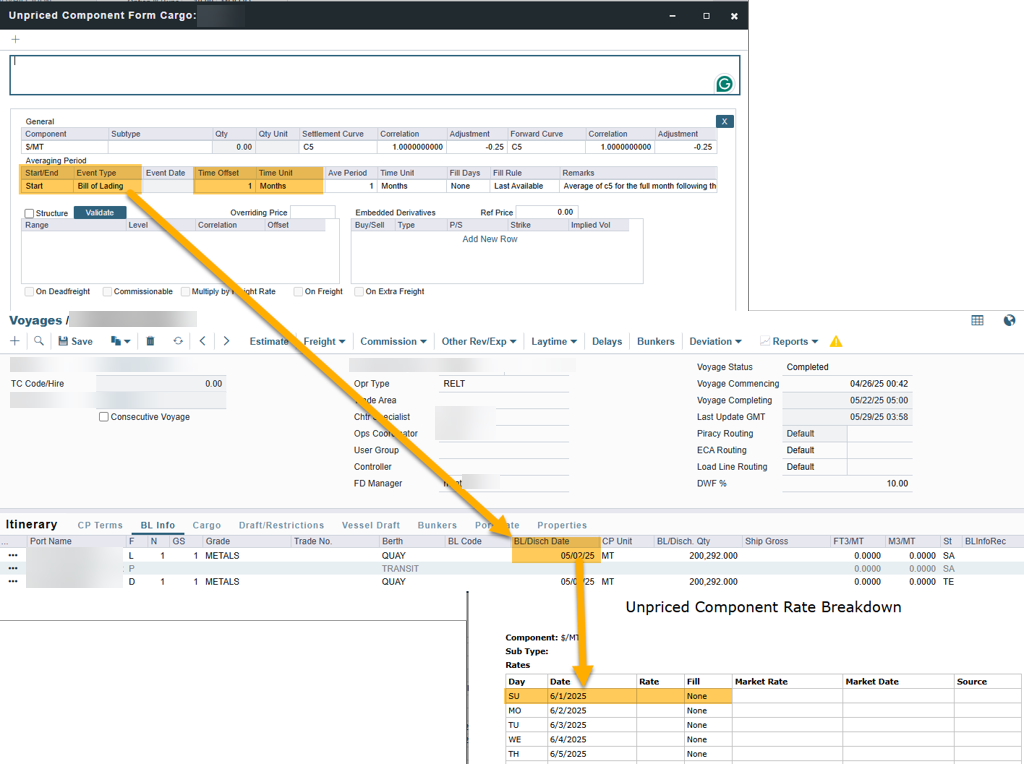Check the On Extra Freight checkbox

(x=358, y=292)
